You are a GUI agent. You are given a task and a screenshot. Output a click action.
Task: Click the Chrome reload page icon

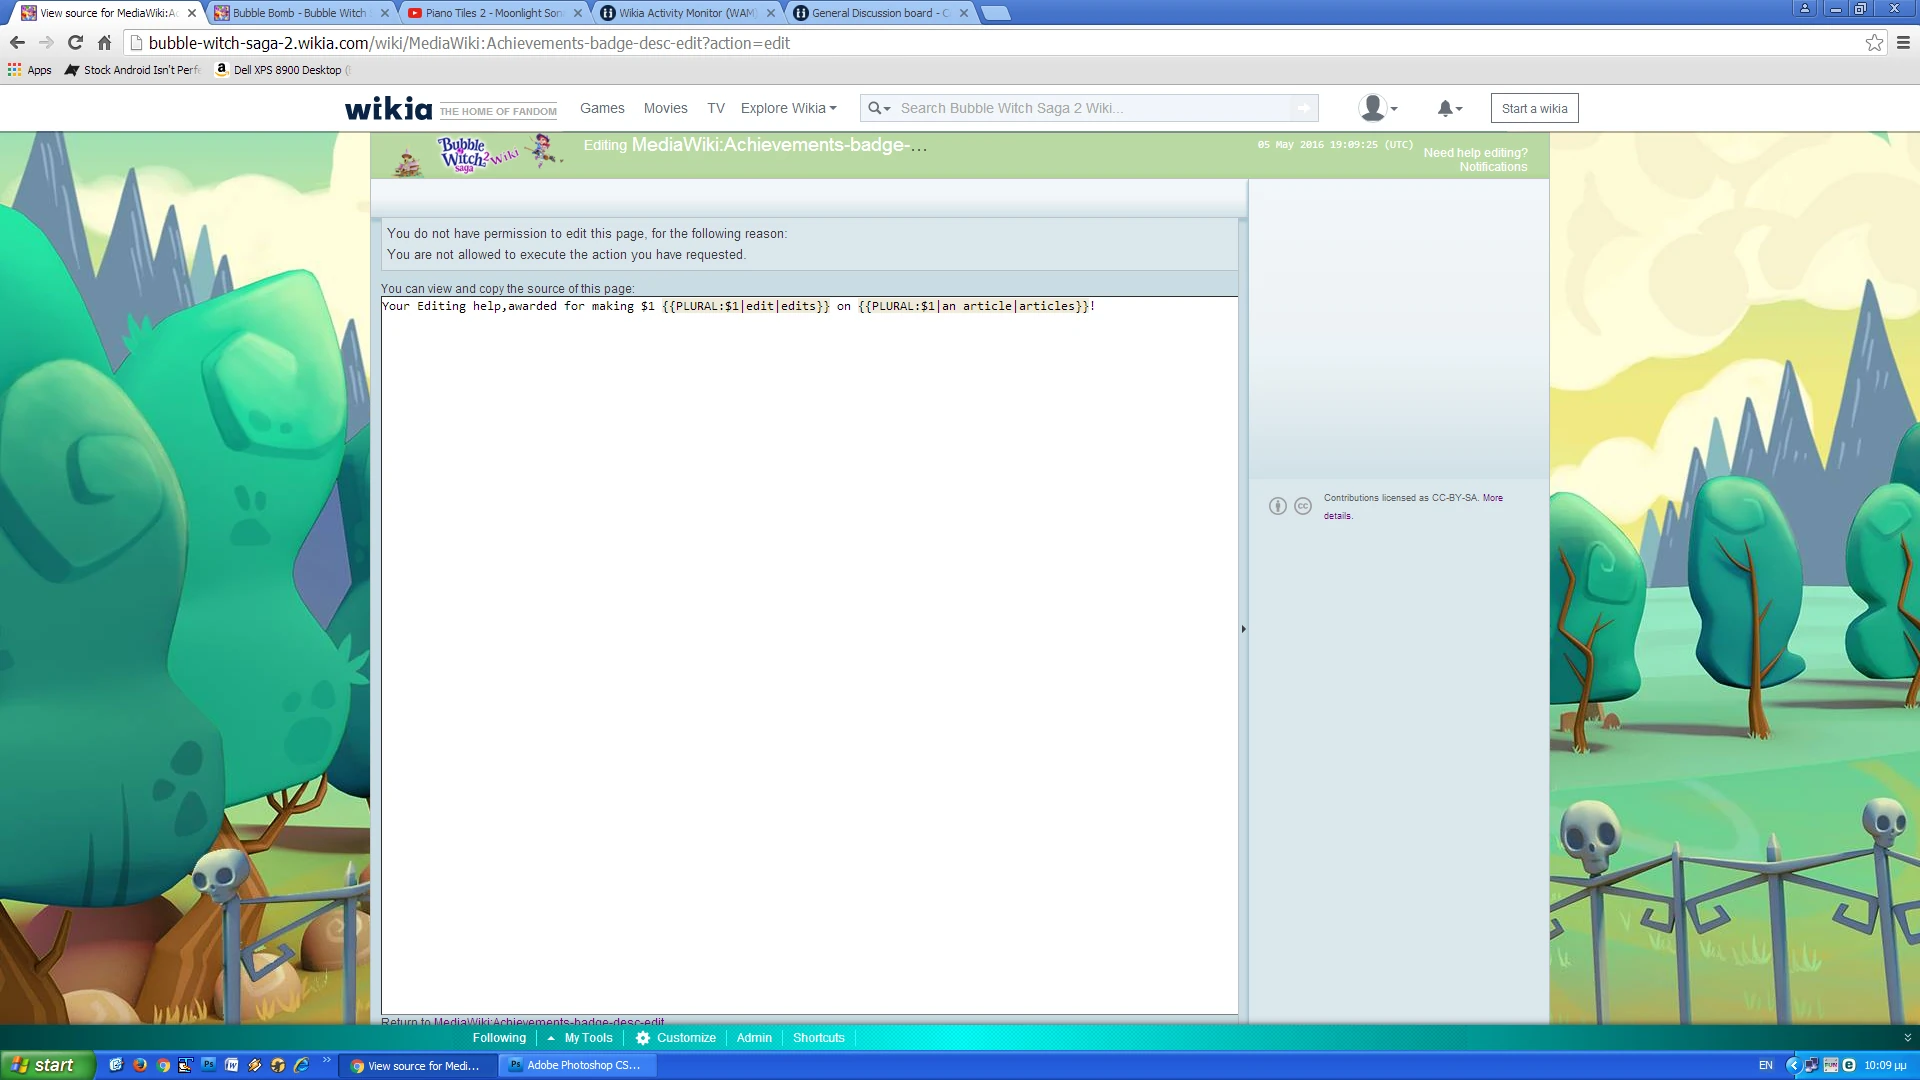(x=75, y=43)
